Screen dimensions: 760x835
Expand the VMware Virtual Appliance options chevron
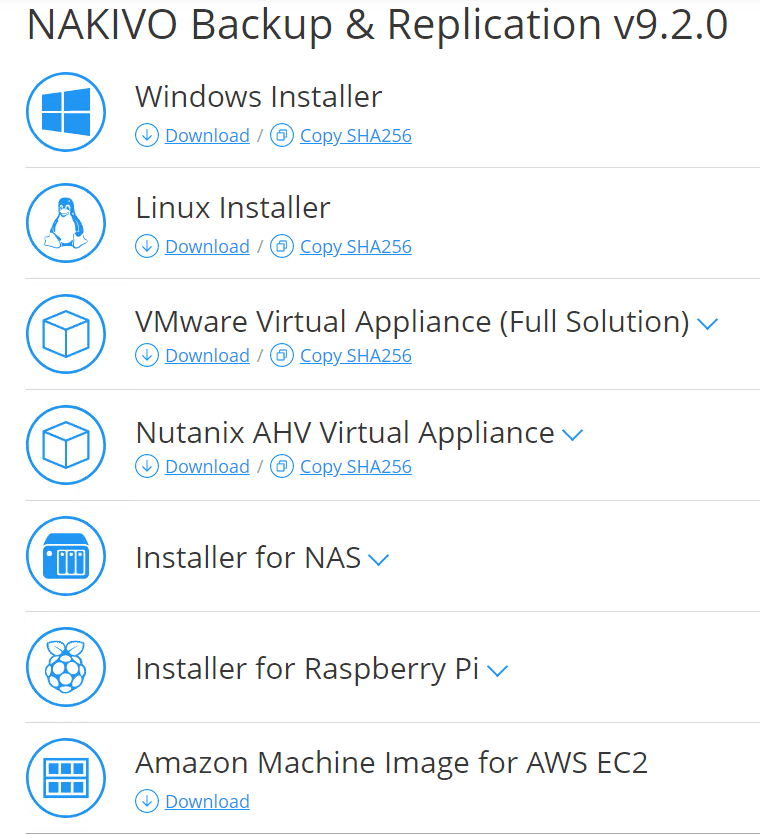[708, 324]
